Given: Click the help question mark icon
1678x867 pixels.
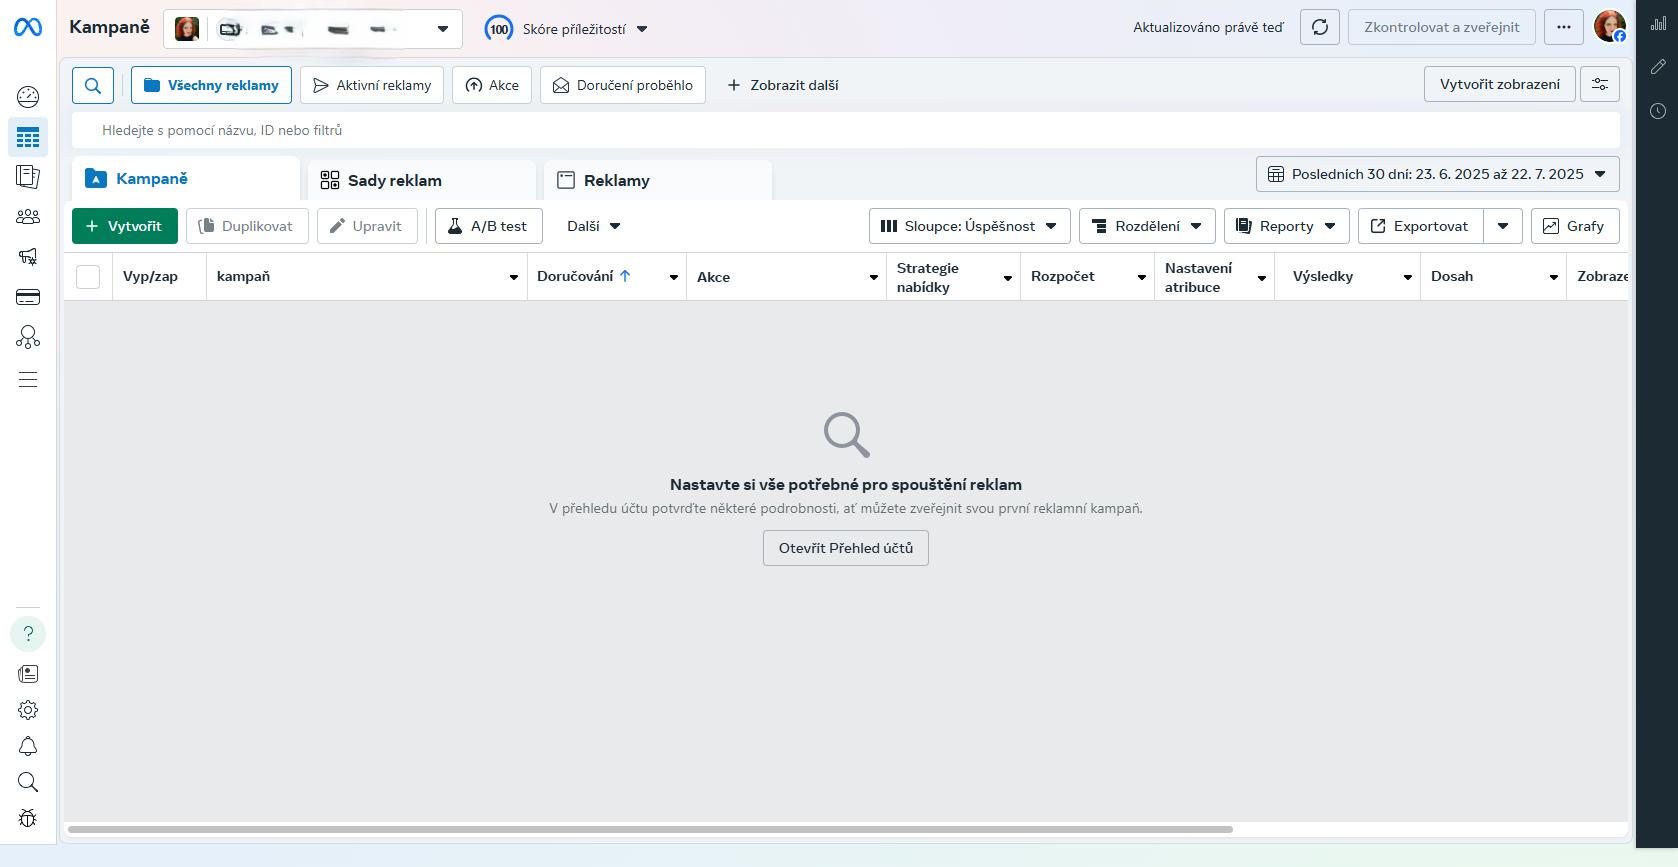Looking at the screenshot, I should 28,634.
